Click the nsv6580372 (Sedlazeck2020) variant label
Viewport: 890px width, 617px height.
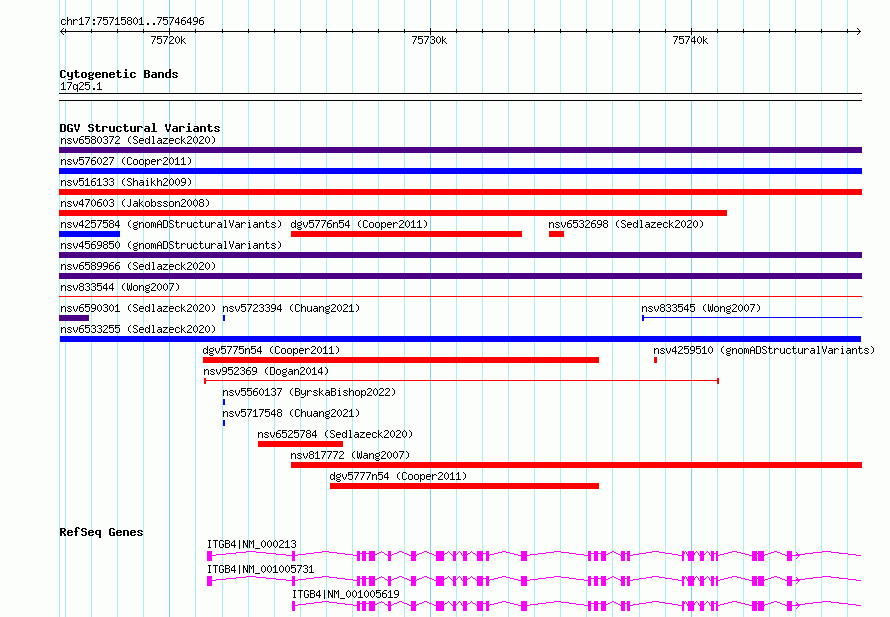pyautogui.click(x=138, y=140)
